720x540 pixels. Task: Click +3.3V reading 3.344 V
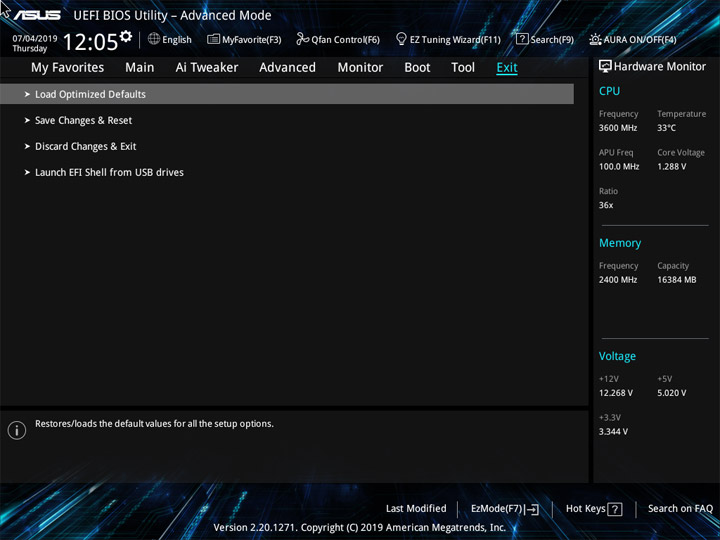(x=613, y=432)
